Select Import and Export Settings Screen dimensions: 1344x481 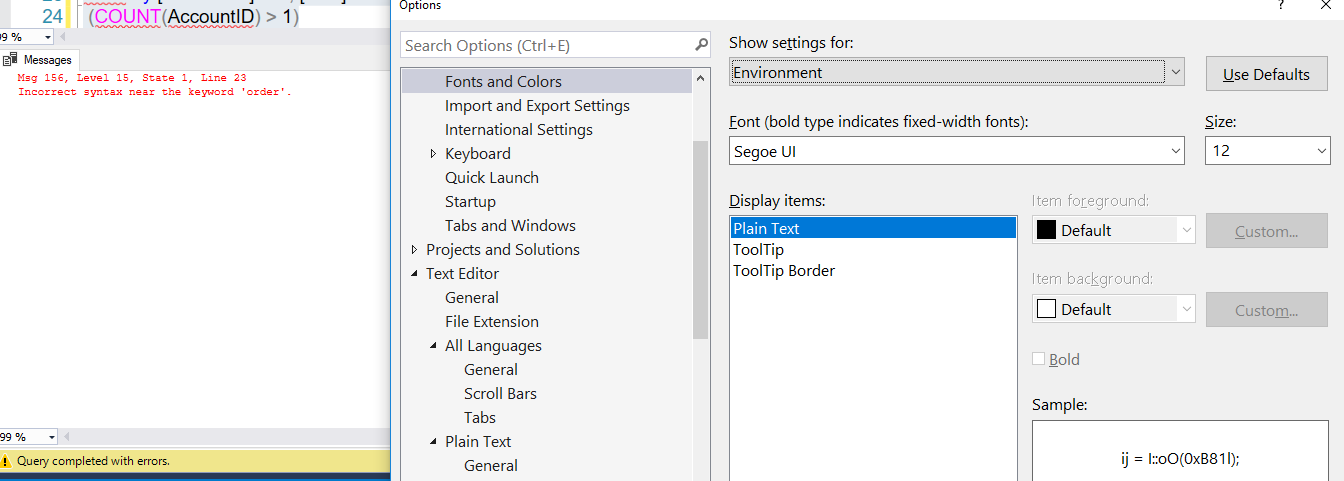point(537,106)
